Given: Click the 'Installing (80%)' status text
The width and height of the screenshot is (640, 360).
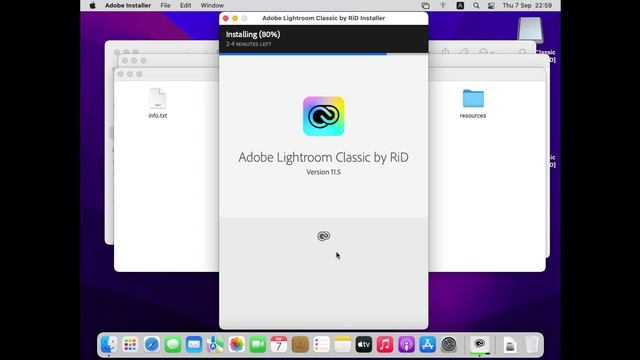Looking at the screenshot, I should (x=253, y=34).
